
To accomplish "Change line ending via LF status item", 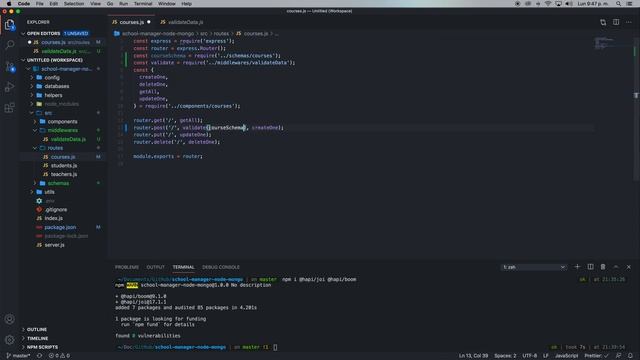I will (x=545, y=356).
